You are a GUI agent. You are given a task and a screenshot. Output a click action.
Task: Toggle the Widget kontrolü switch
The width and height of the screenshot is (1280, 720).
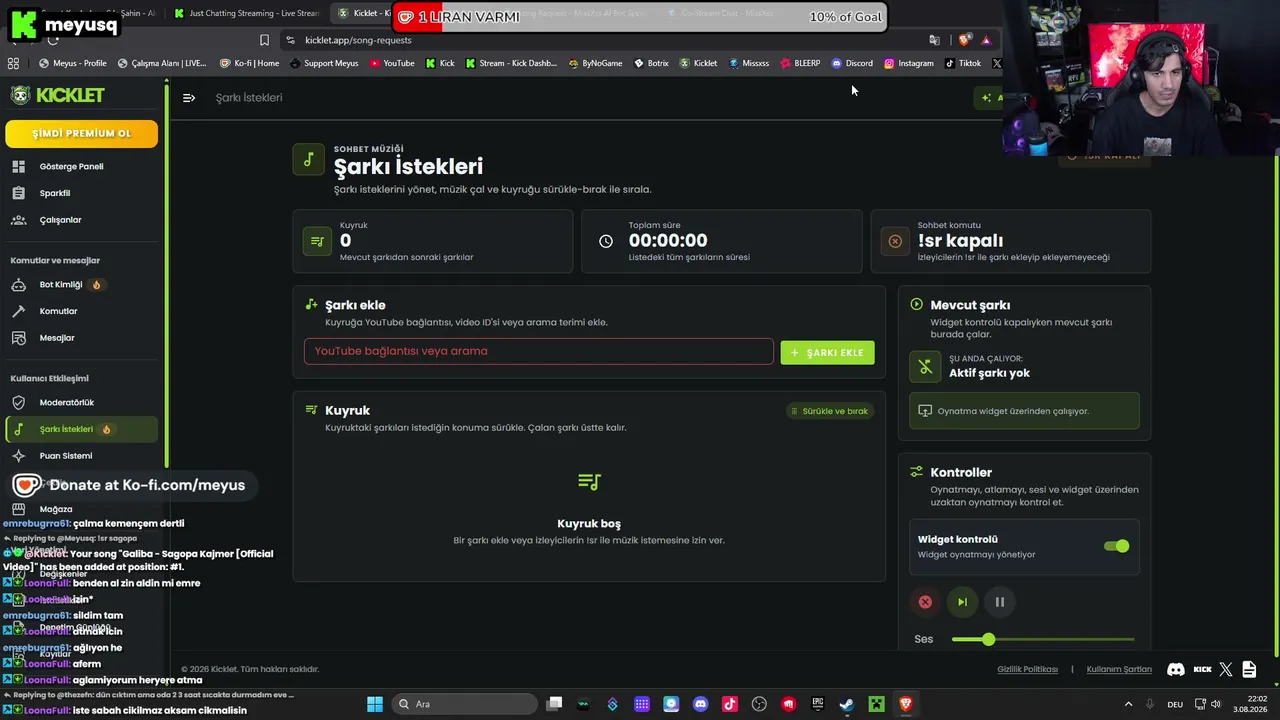coord(1116,546)
